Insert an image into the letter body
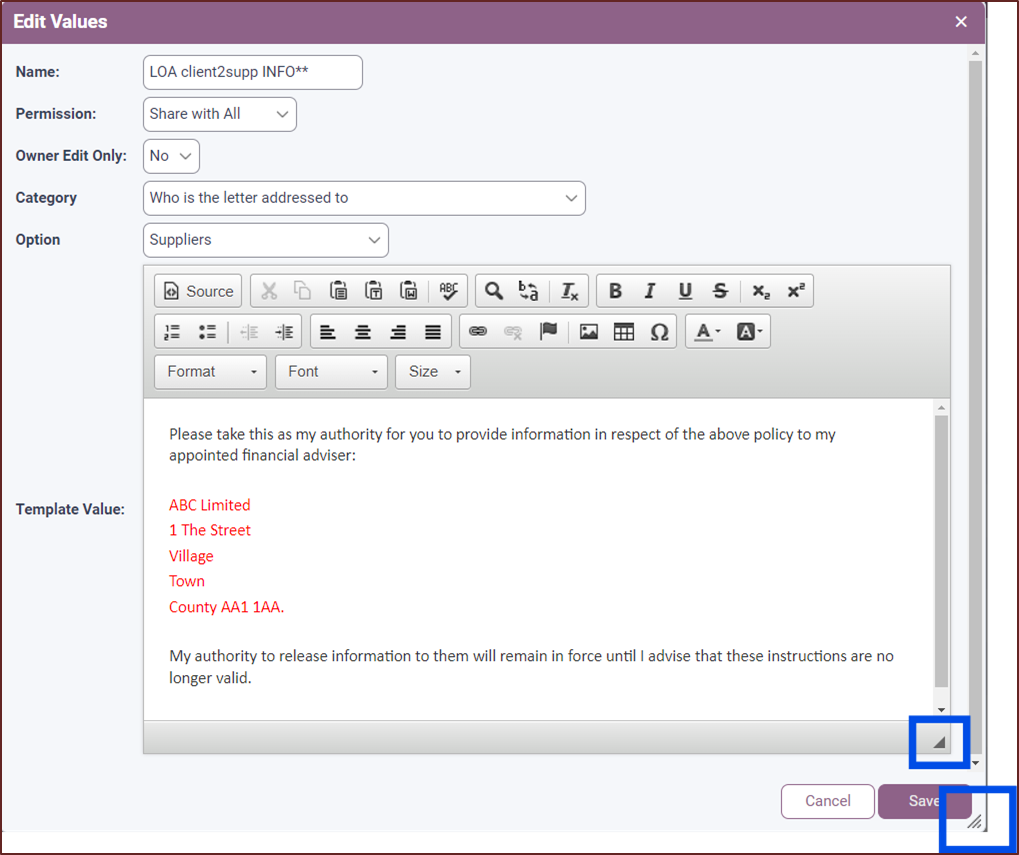 click(x=588, y=331)
